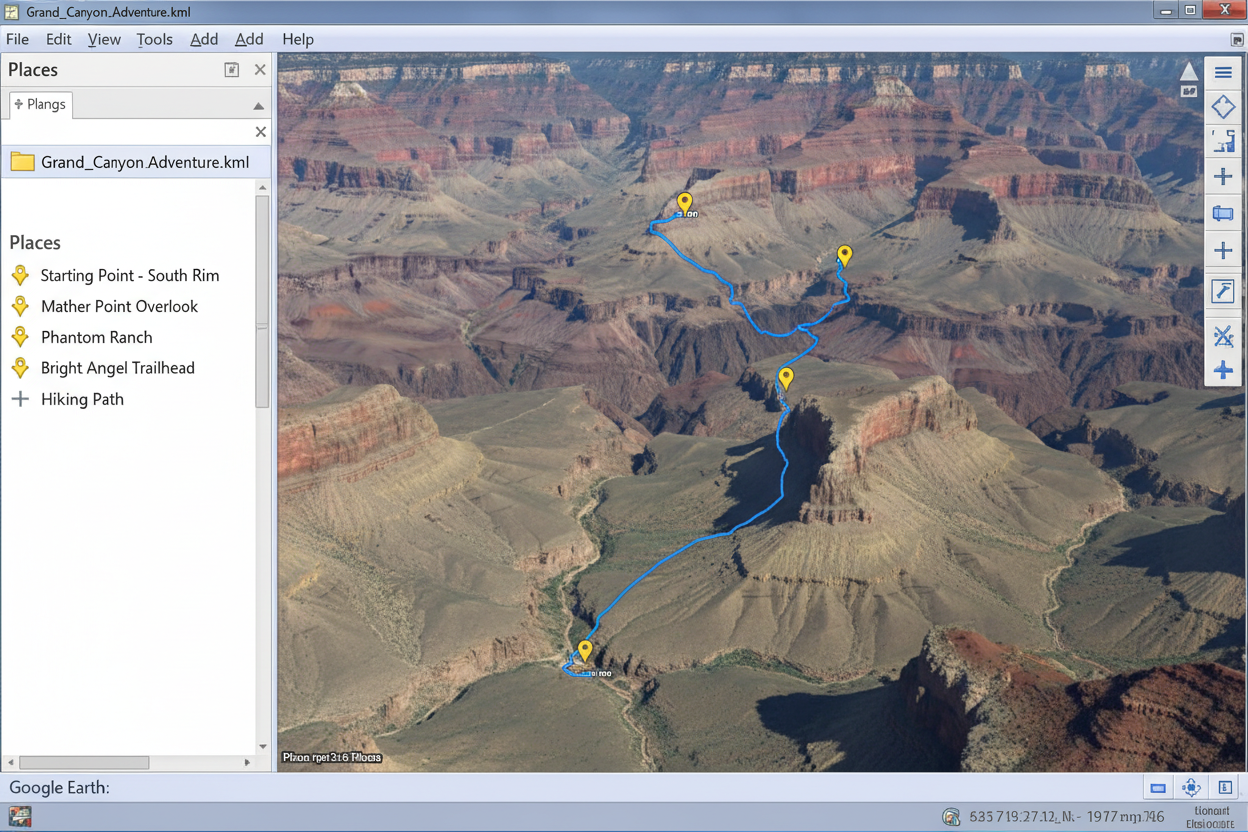
Task: Select Bright Angel Trailhead in list
Action: (x=117, y=368)
